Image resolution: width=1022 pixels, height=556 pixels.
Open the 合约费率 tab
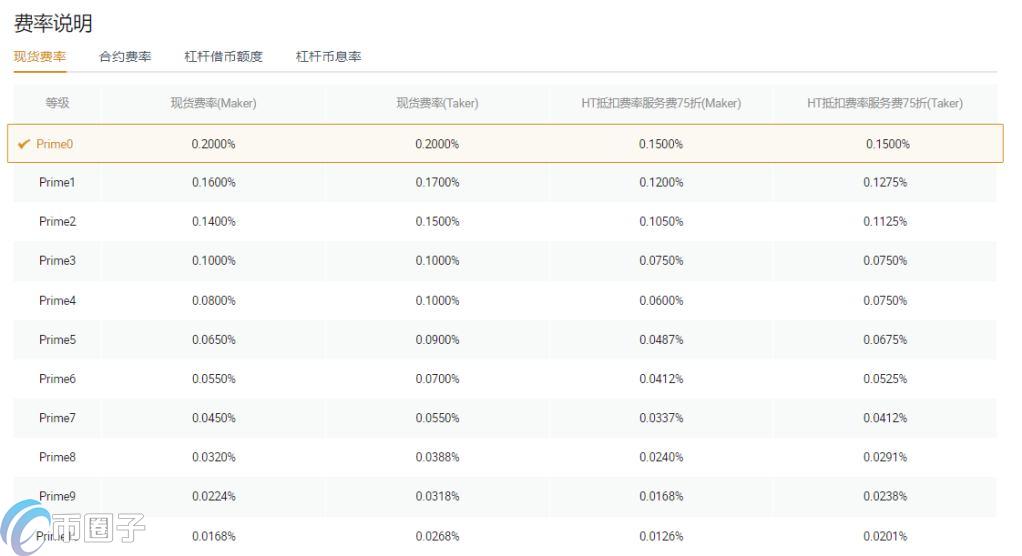point(125,57)
